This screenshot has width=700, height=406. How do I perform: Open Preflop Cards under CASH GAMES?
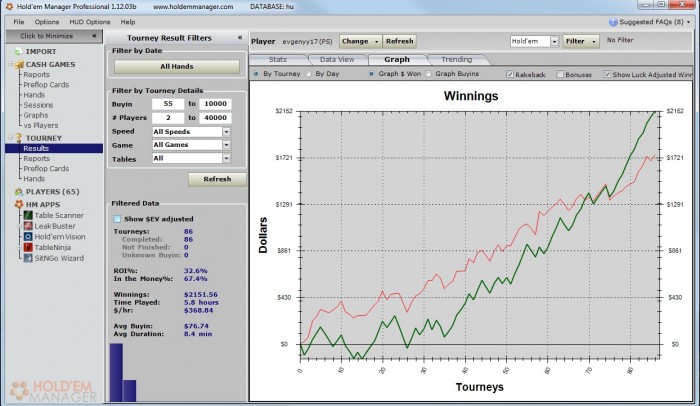click(46, 85)
